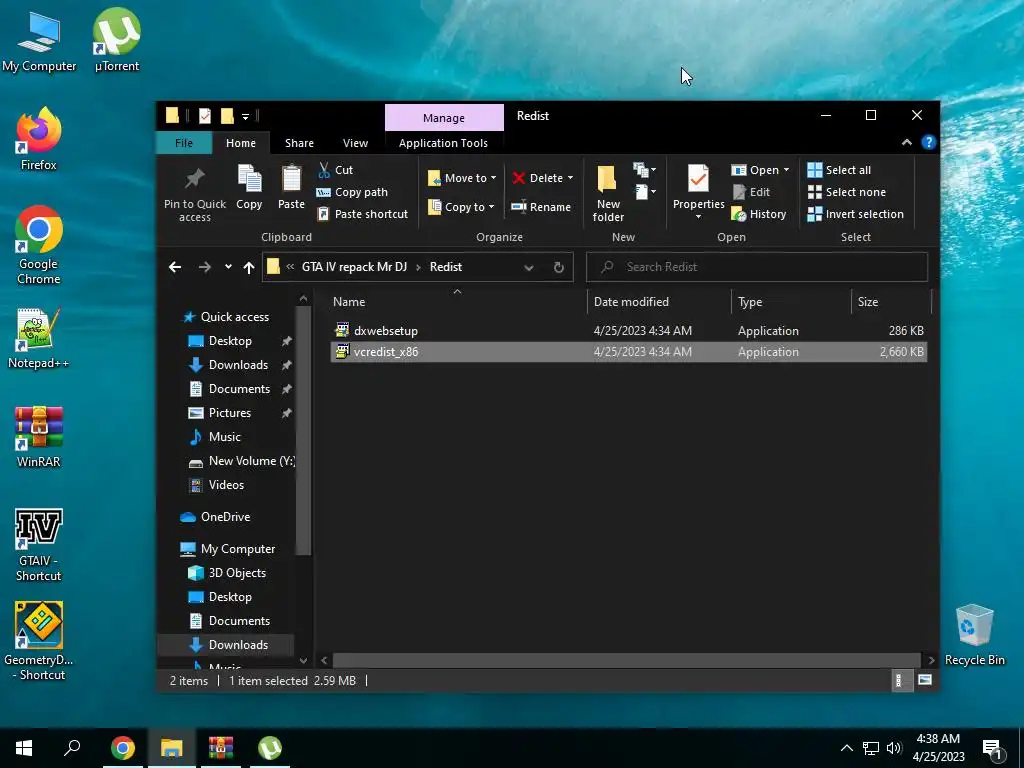
Task: Switch to the Home ribbon tab
Action: pyautogui.click(x=241, y=143)
